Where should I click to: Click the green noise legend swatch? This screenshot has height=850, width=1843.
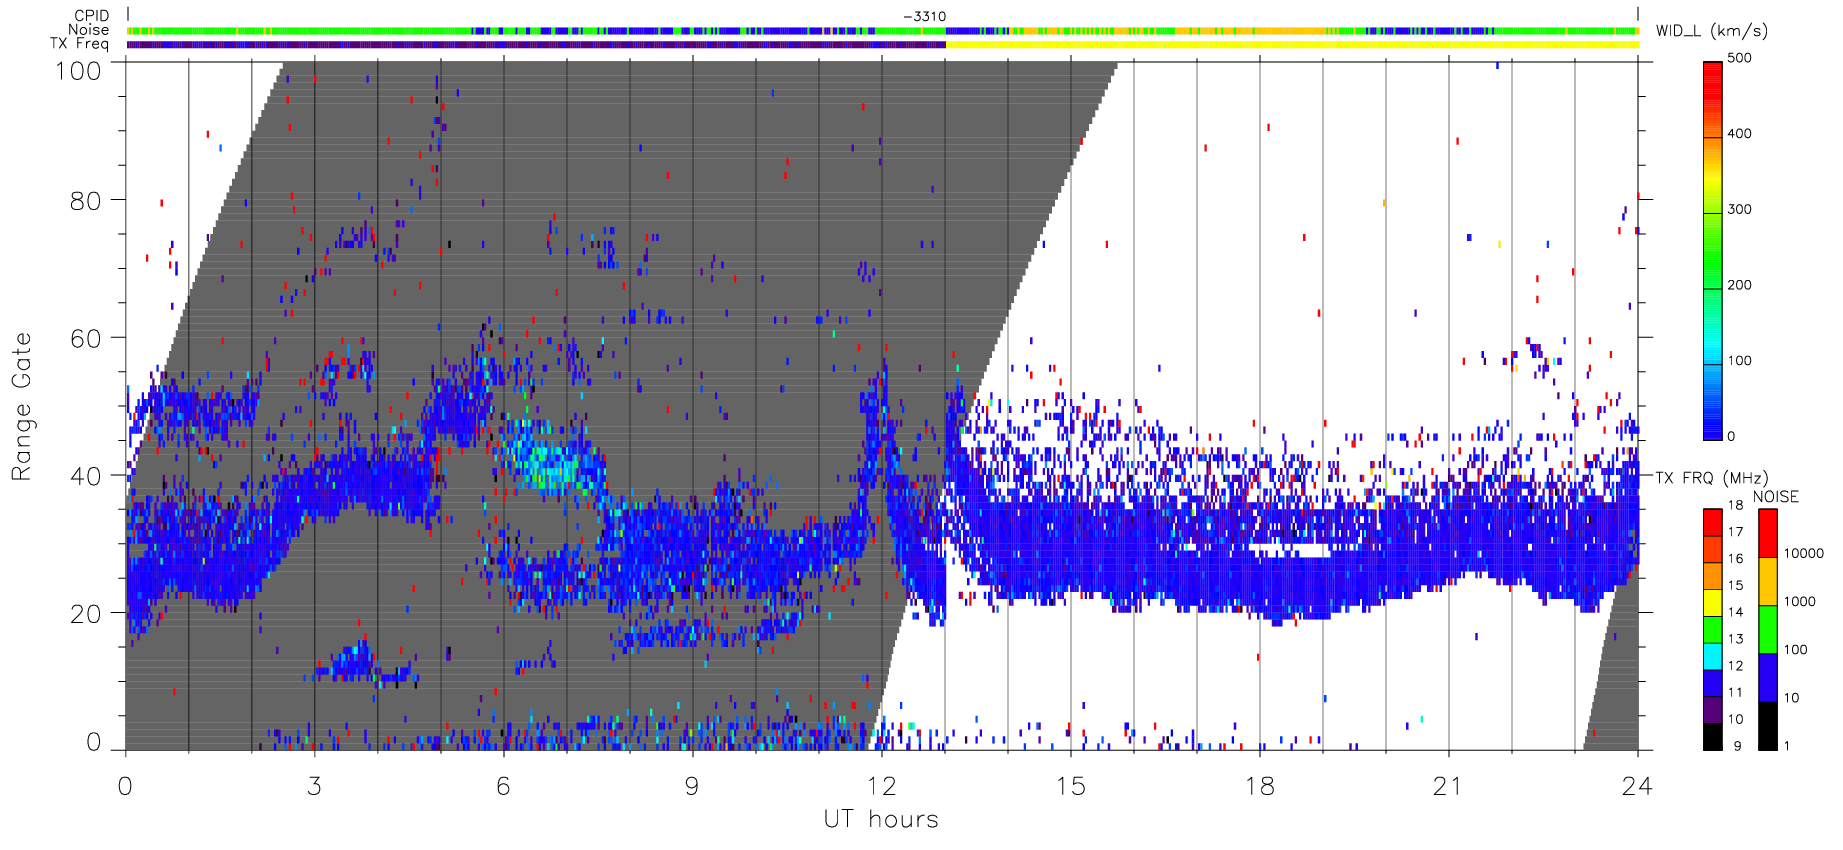click(x=1768, y=630)
